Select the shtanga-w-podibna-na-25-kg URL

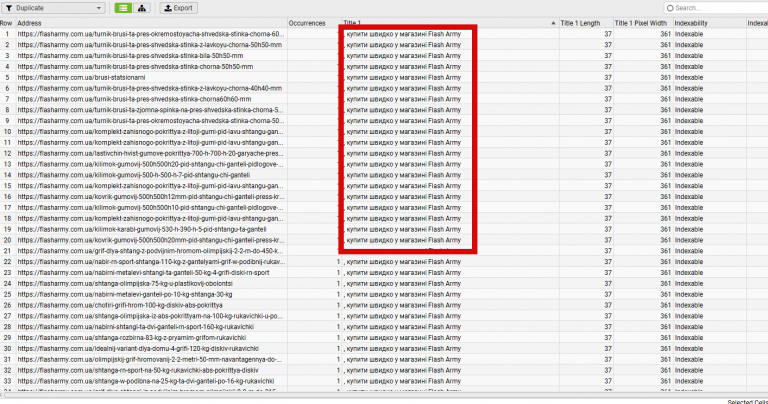coord(146,381)
